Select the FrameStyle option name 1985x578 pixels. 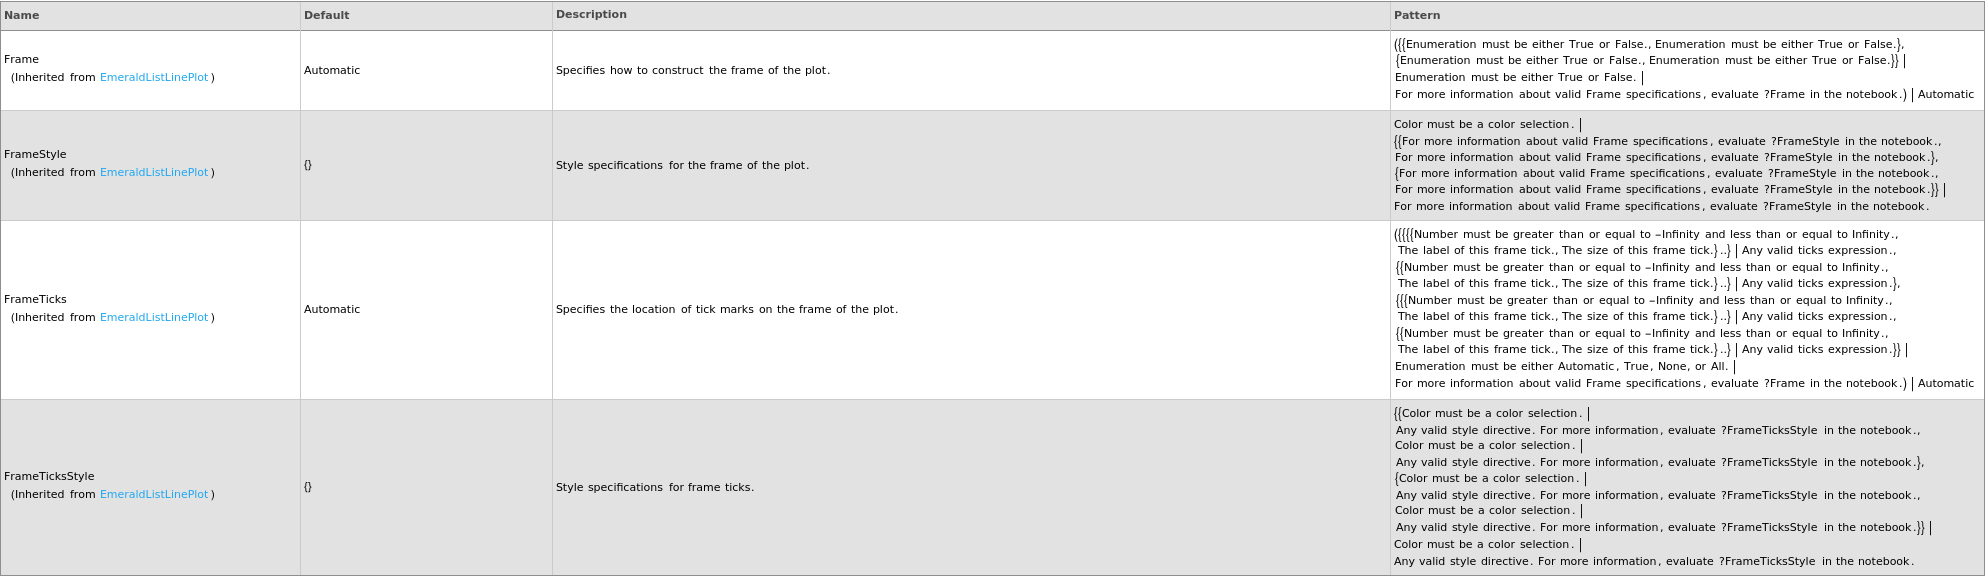[35, 155]
